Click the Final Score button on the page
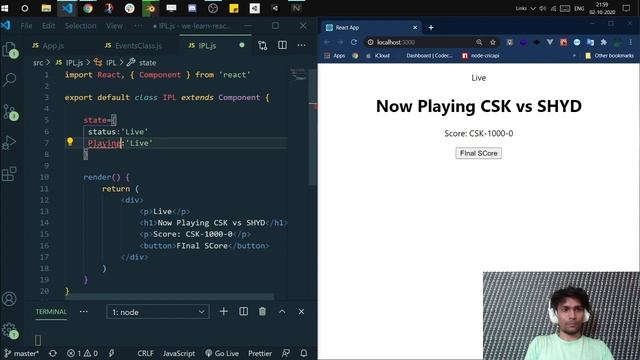This screenshot has width=640, height=360. [x=479, y=153]
